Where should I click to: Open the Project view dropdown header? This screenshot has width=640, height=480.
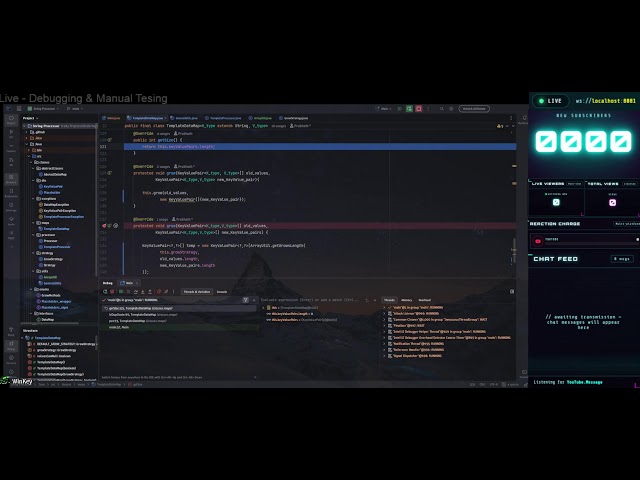click(x=31, y=118)
